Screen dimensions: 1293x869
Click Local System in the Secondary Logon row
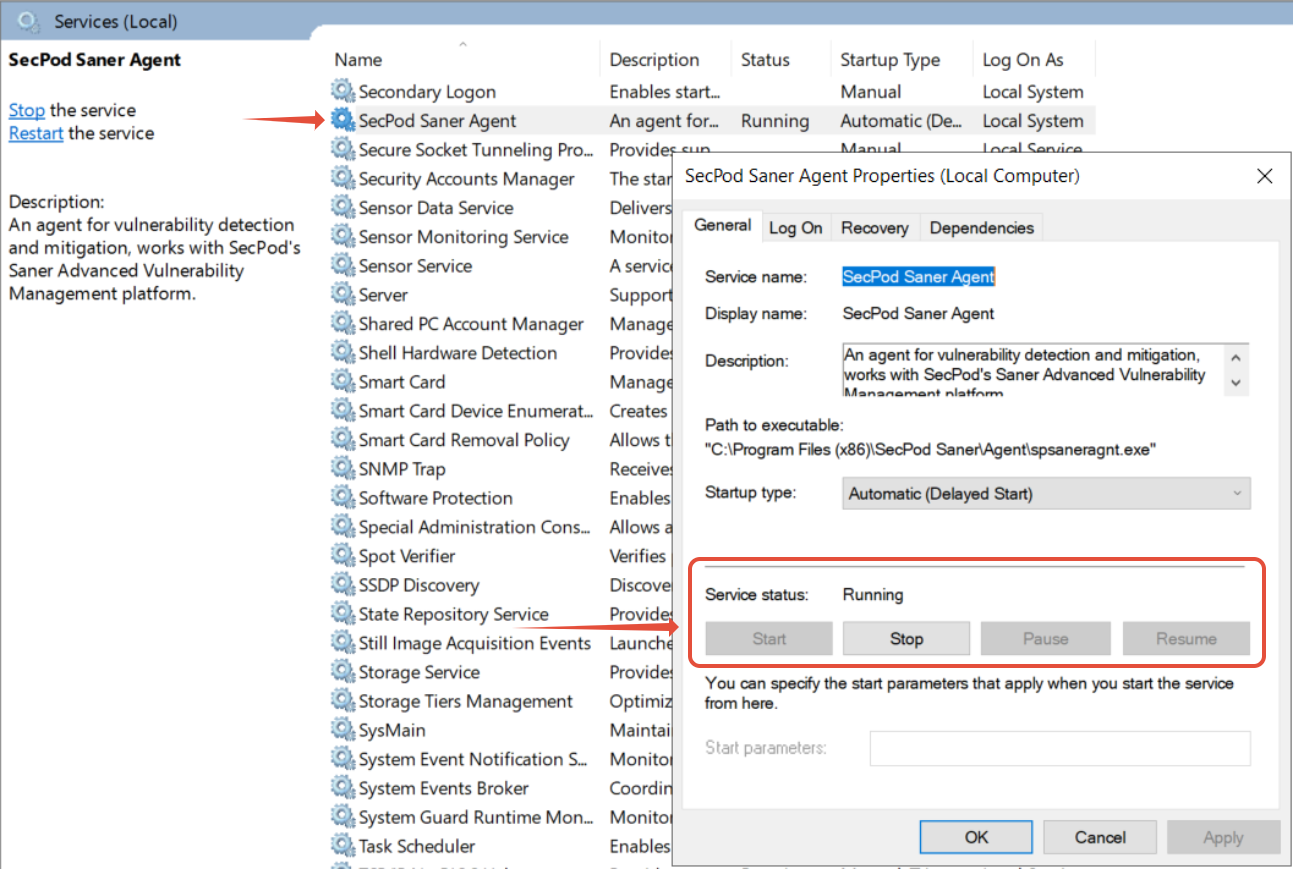click(1033, 92)
